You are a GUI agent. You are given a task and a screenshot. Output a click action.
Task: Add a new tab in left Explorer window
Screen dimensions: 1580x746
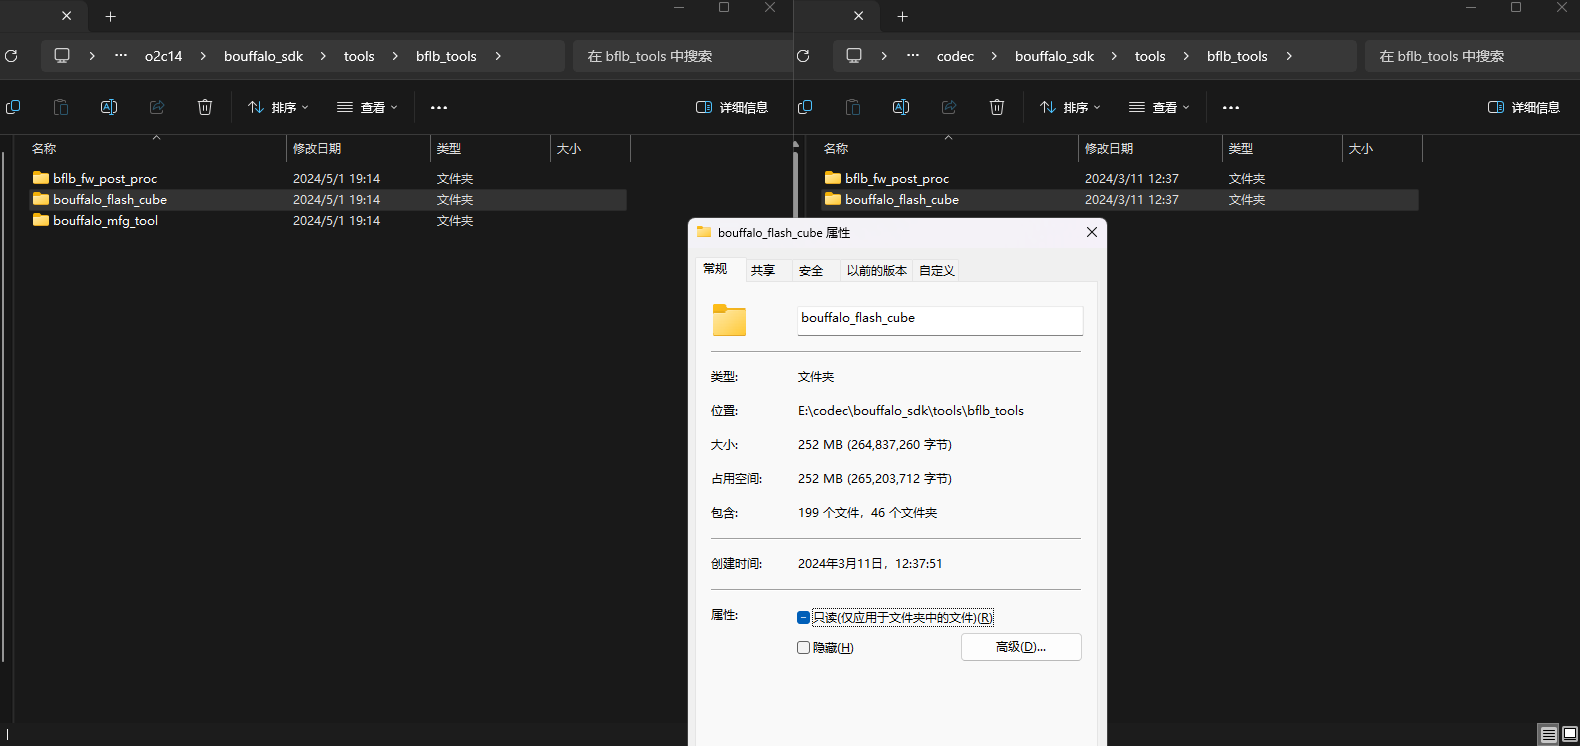[x=111, y=16]
